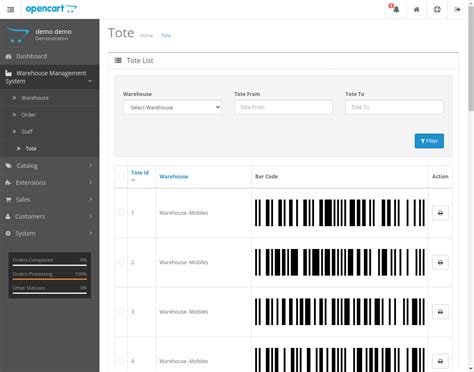
Task: Click the Orders Completed progress bar
Action: coord(50,265)
